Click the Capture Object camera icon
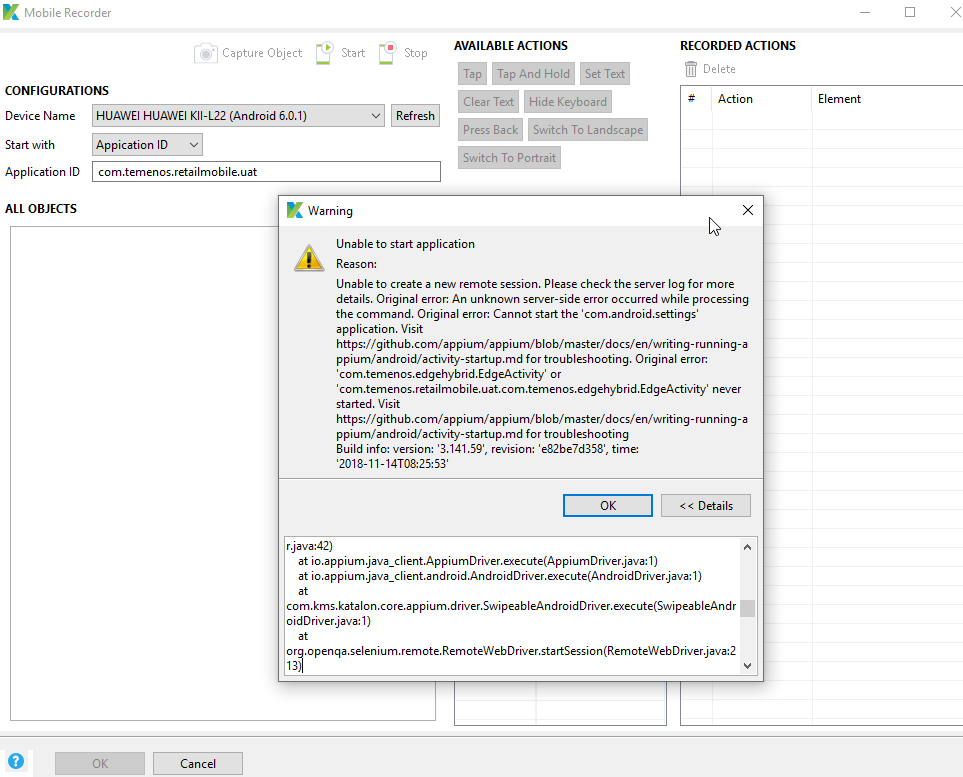 coord(208,52)
